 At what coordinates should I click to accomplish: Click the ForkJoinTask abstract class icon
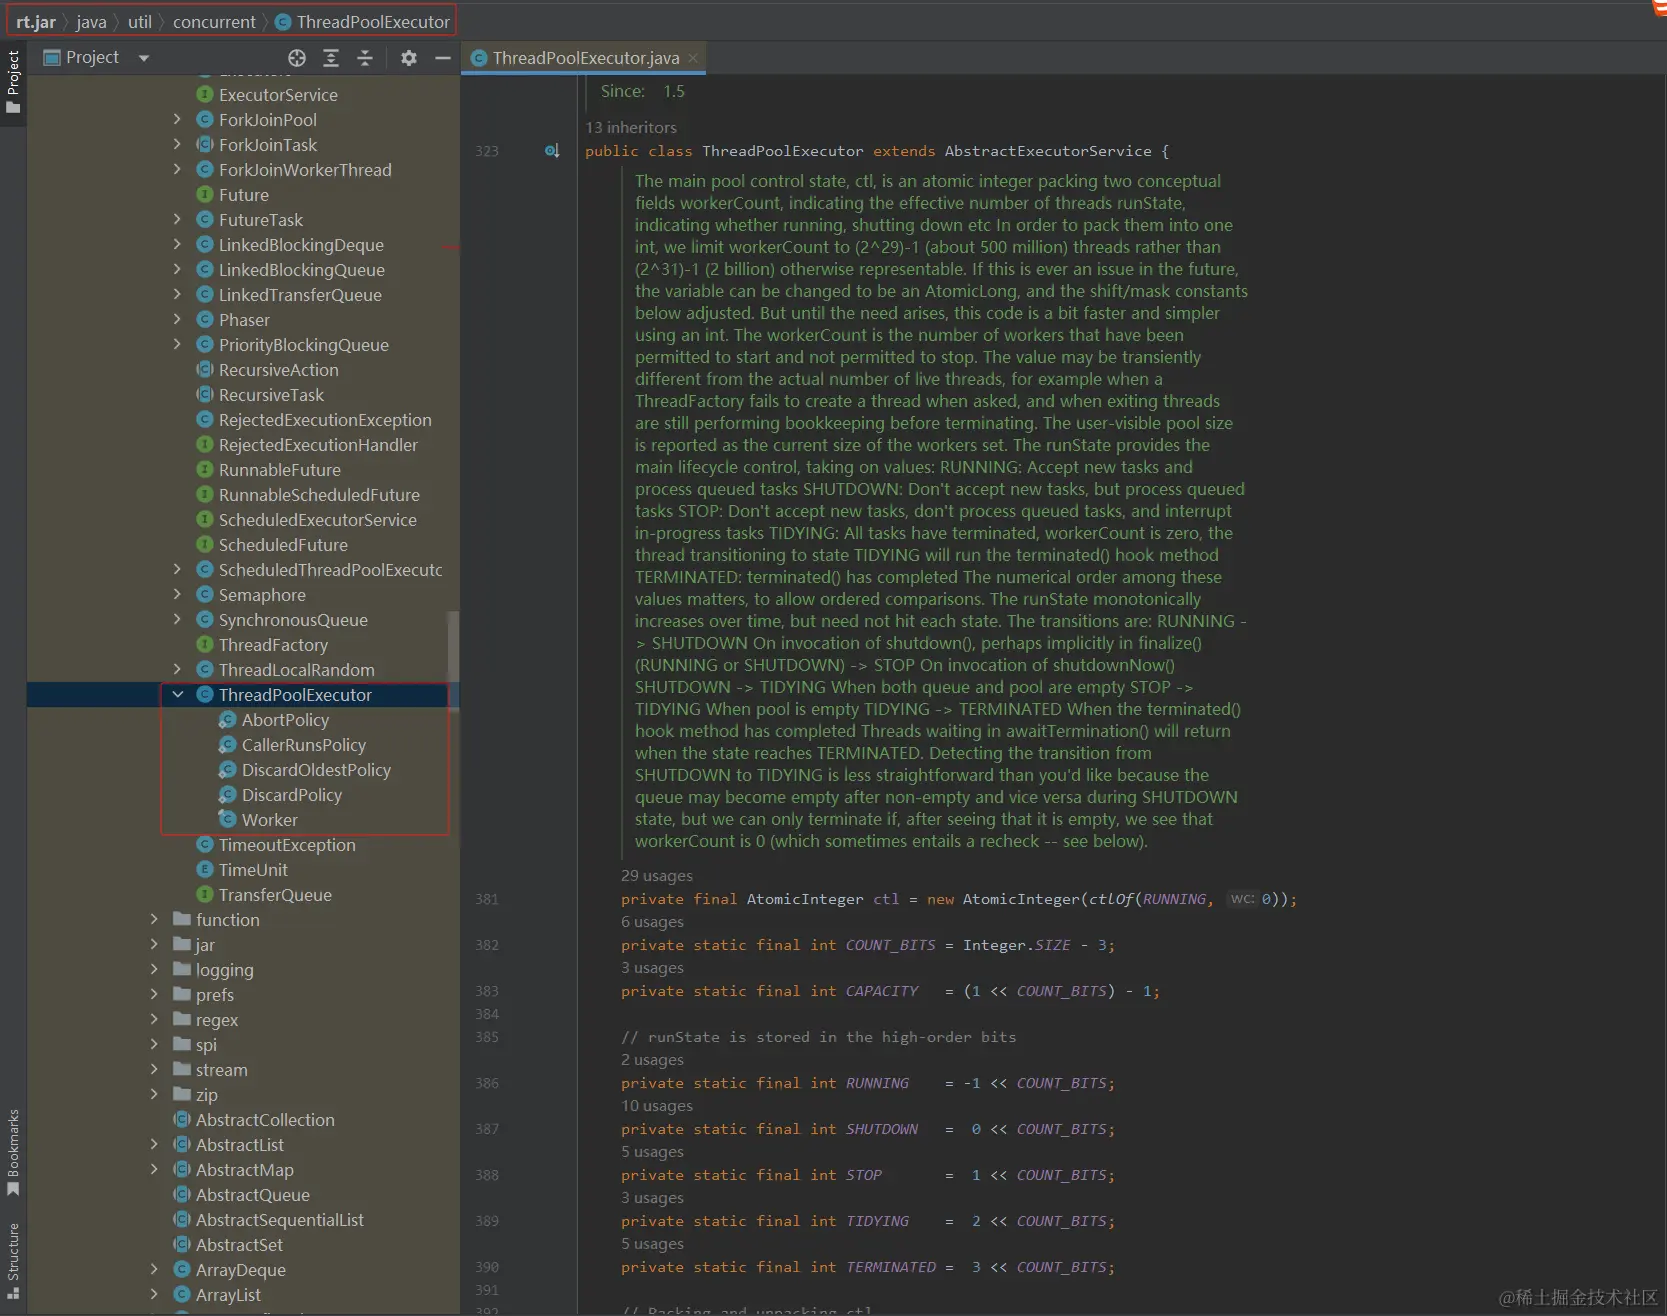coord(205,144)
